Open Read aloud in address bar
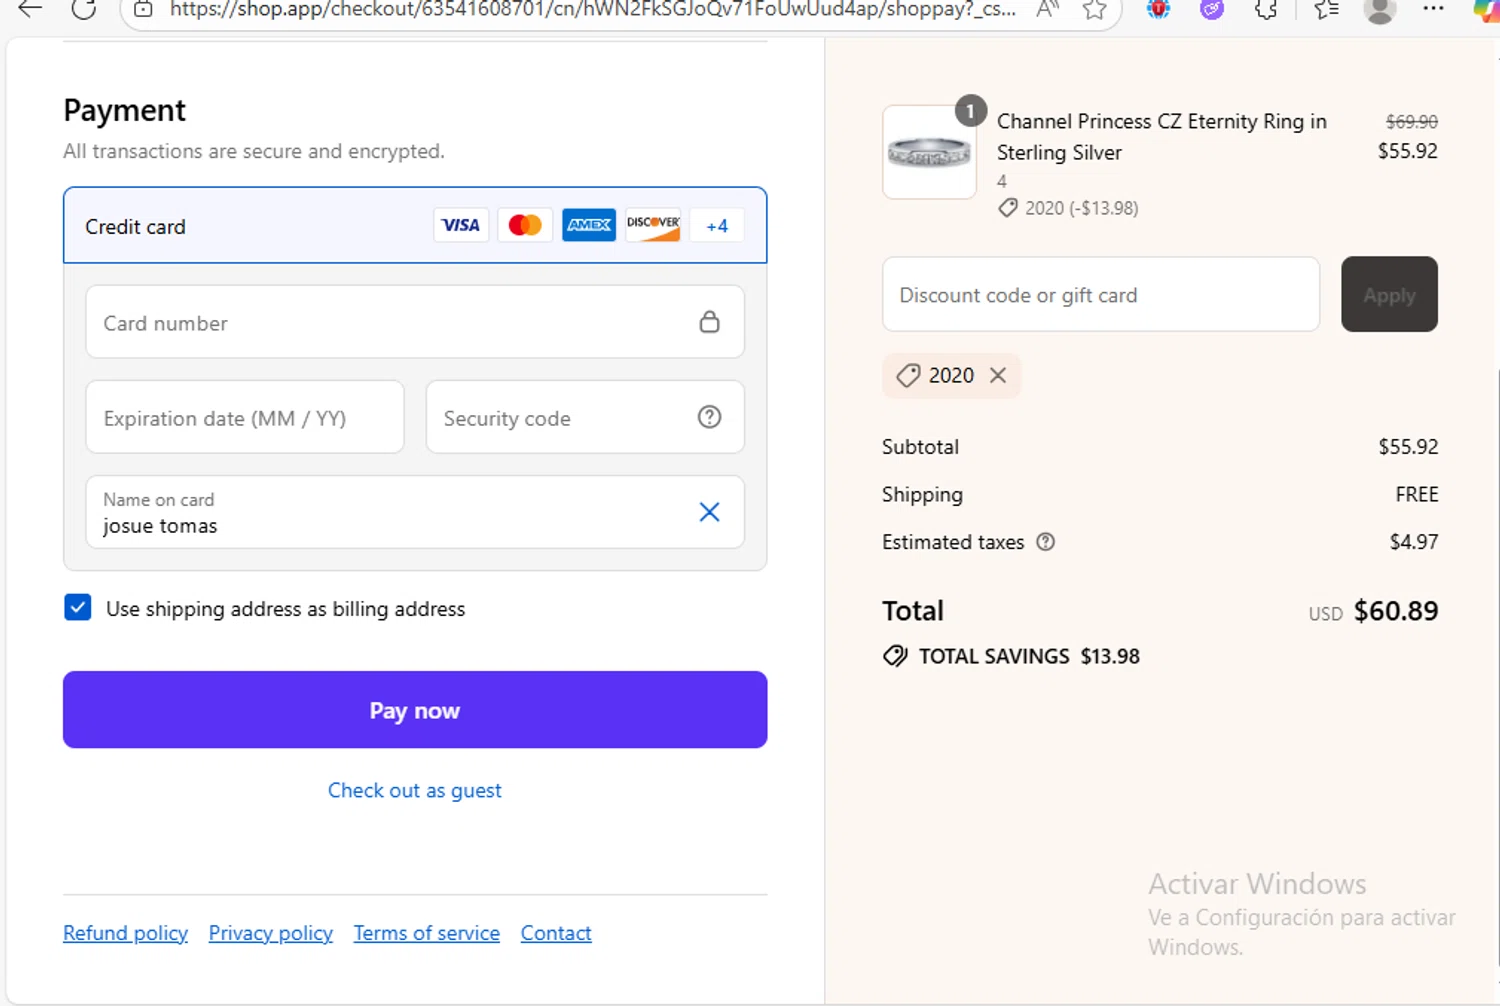 coord(1047,10)
